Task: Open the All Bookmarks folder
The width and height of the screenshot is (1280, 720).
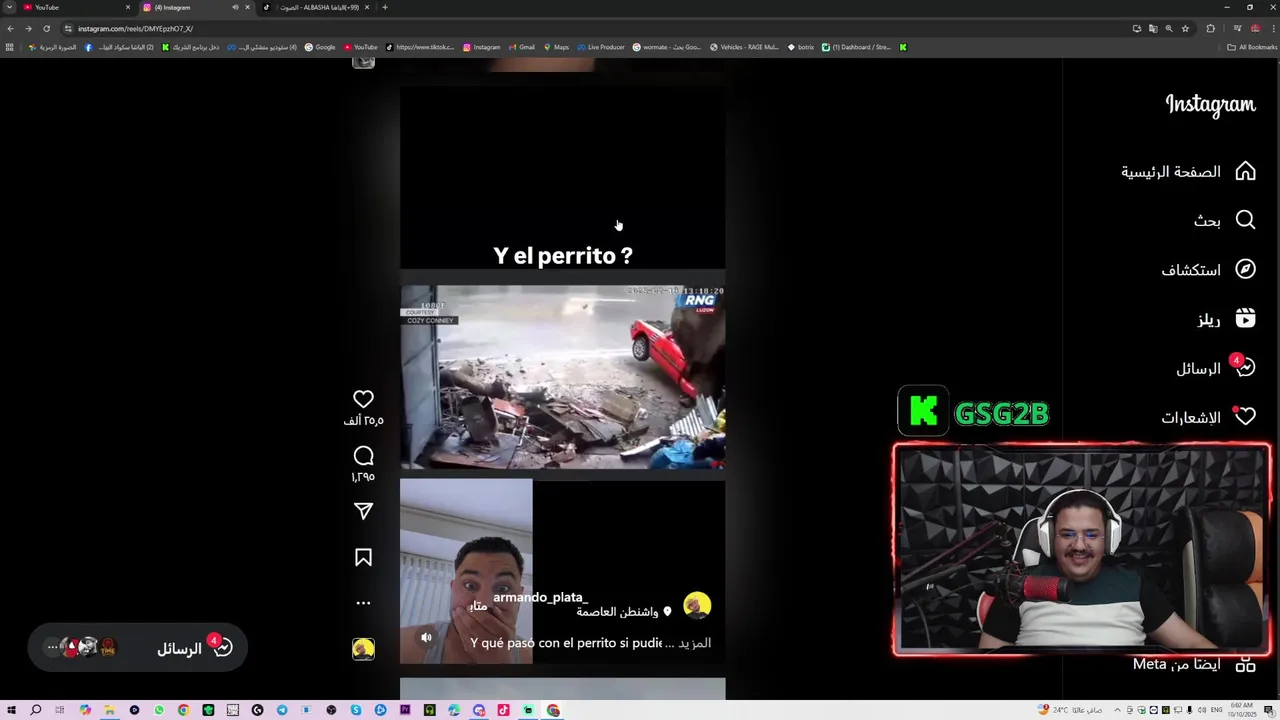Action: coord(1252,47)
